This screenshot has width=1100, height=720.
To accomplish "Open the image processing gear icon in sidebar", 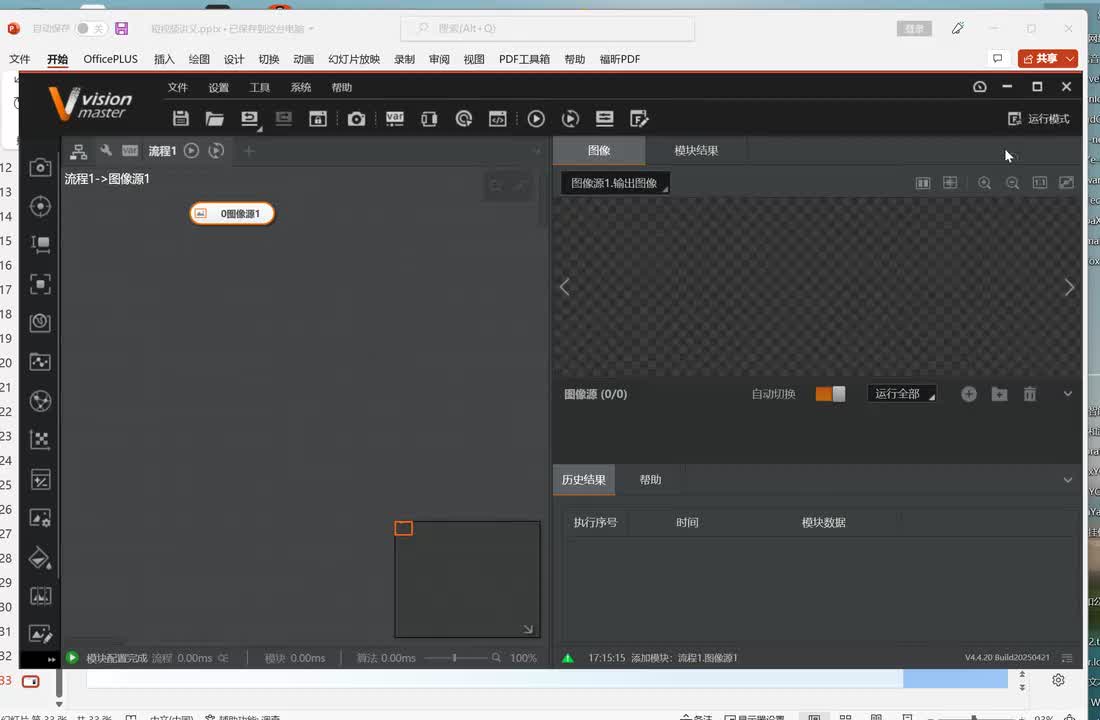I will tap(40, 518).
